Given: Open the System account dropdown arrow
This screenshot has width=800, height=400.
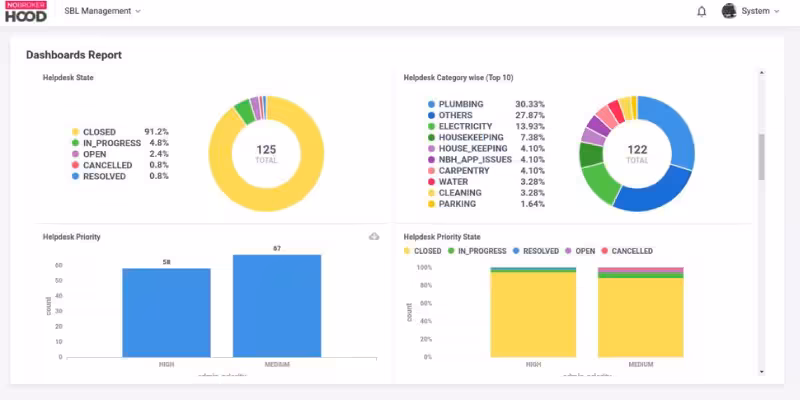Looking at the screenshot, I should point(777,11).
